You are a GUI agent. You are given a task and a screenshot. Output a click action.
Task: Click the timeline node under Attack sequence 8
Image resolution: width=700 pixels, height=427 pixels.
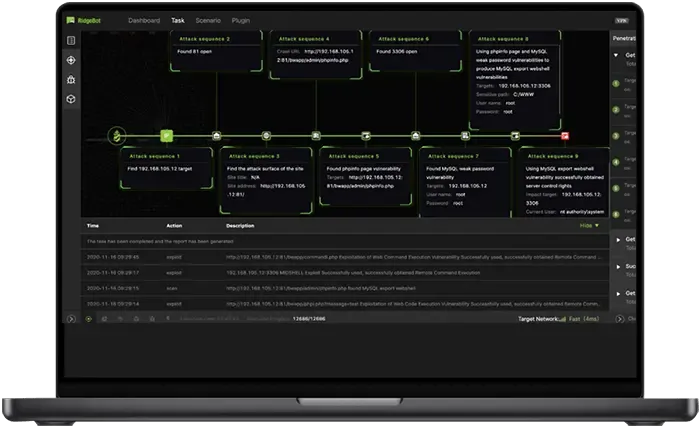(515, 136)
